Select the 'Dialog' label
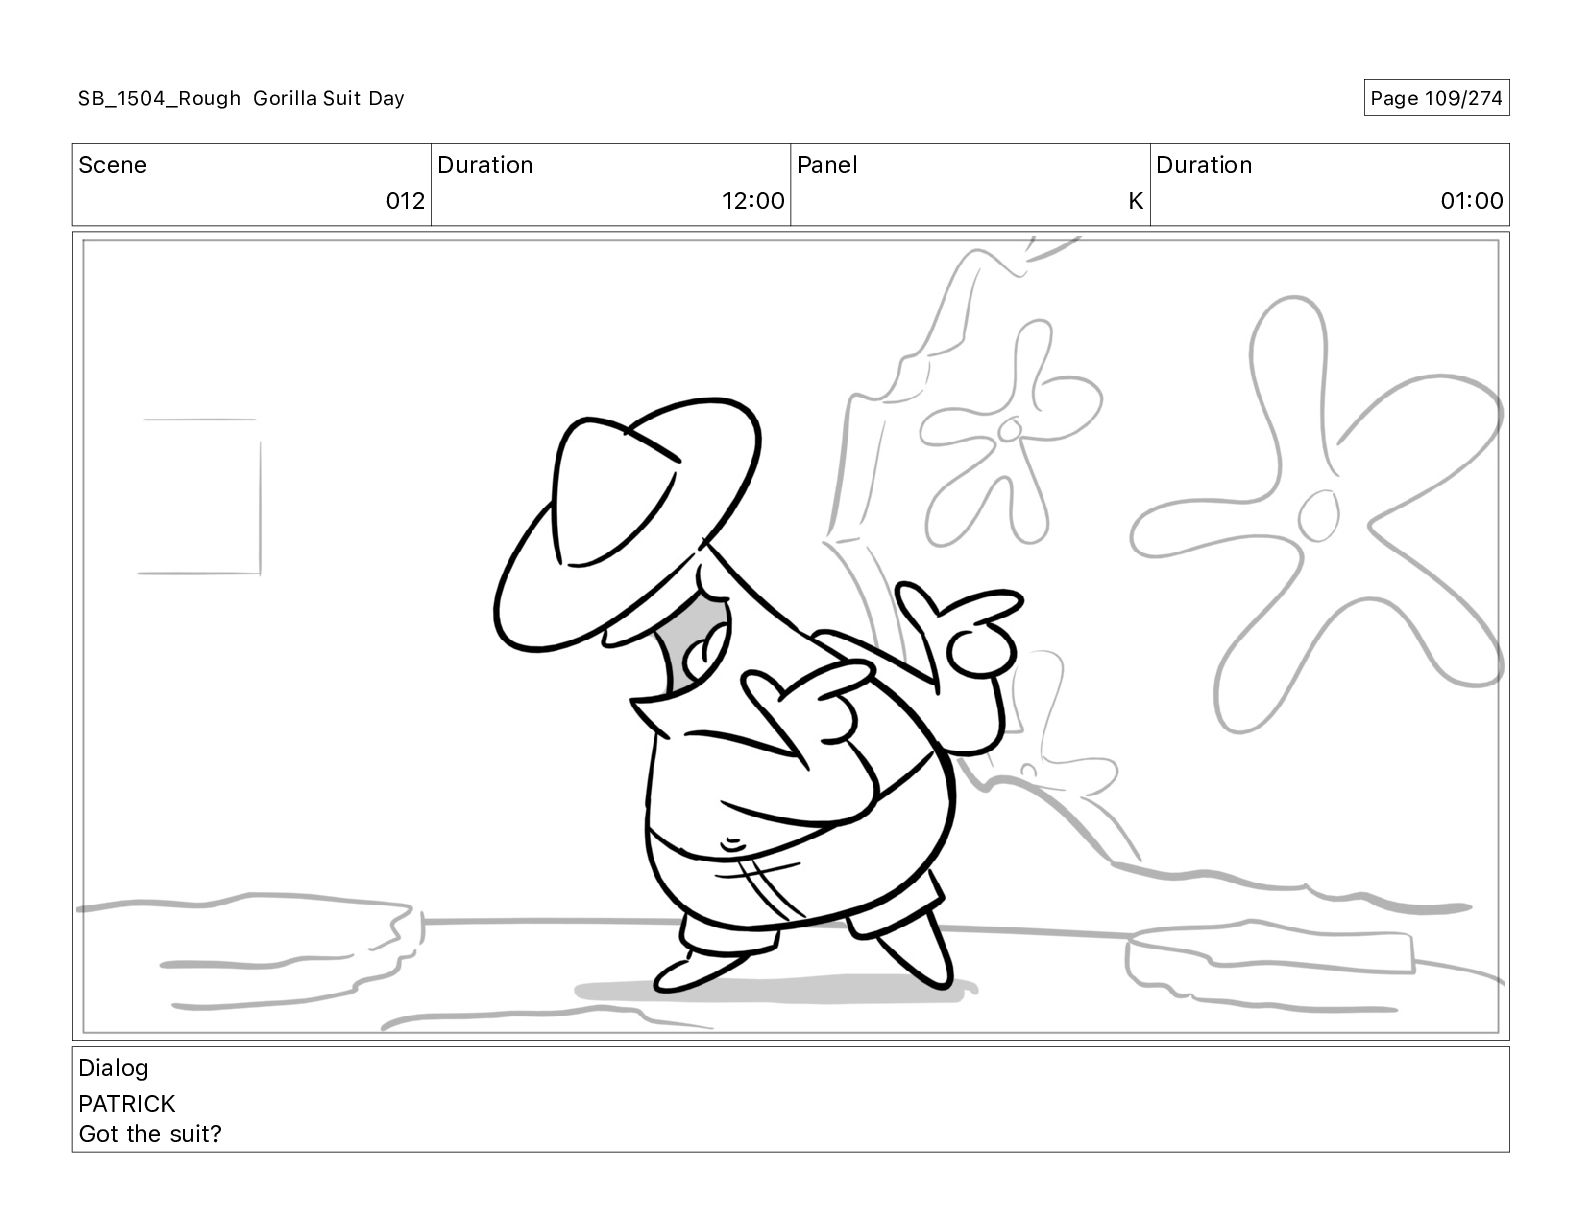1584x1224 pixels. 113,1068
